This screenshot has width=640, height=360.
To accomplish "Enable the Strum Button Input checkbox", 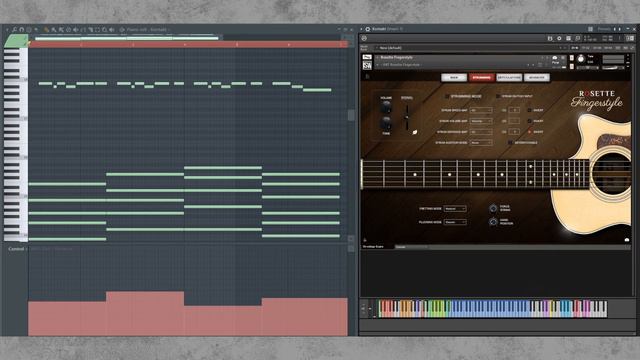I will pos(498,96).
